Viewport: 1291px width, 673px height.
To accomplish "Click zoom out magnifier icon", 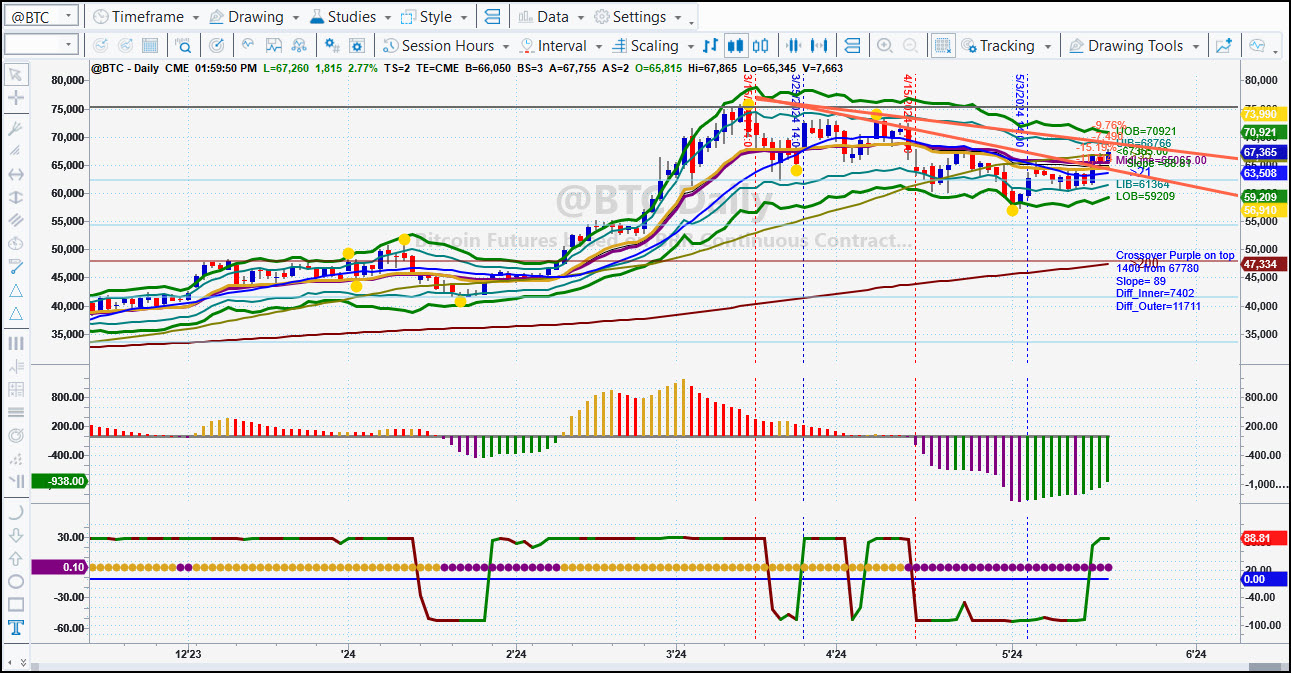I will 910,45.
